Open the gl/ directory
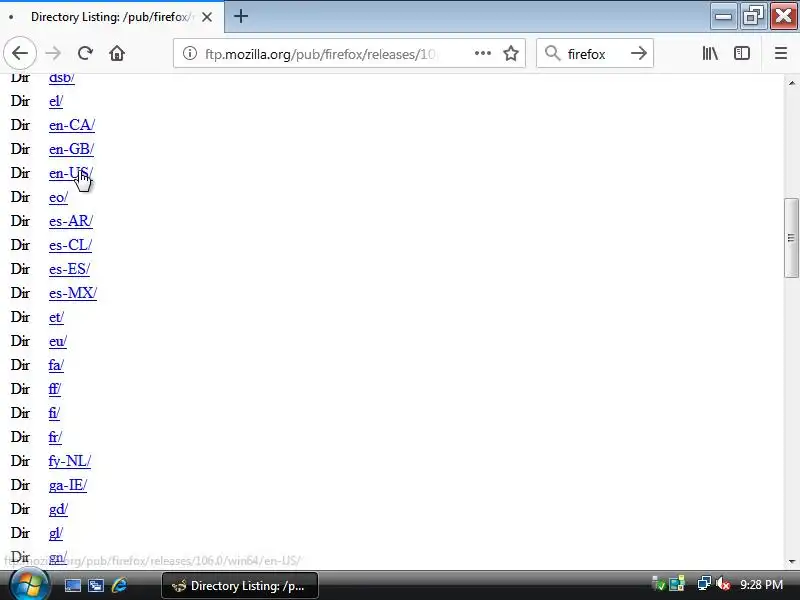This screenshot has height=600, width=800. (x=56, y=533)
